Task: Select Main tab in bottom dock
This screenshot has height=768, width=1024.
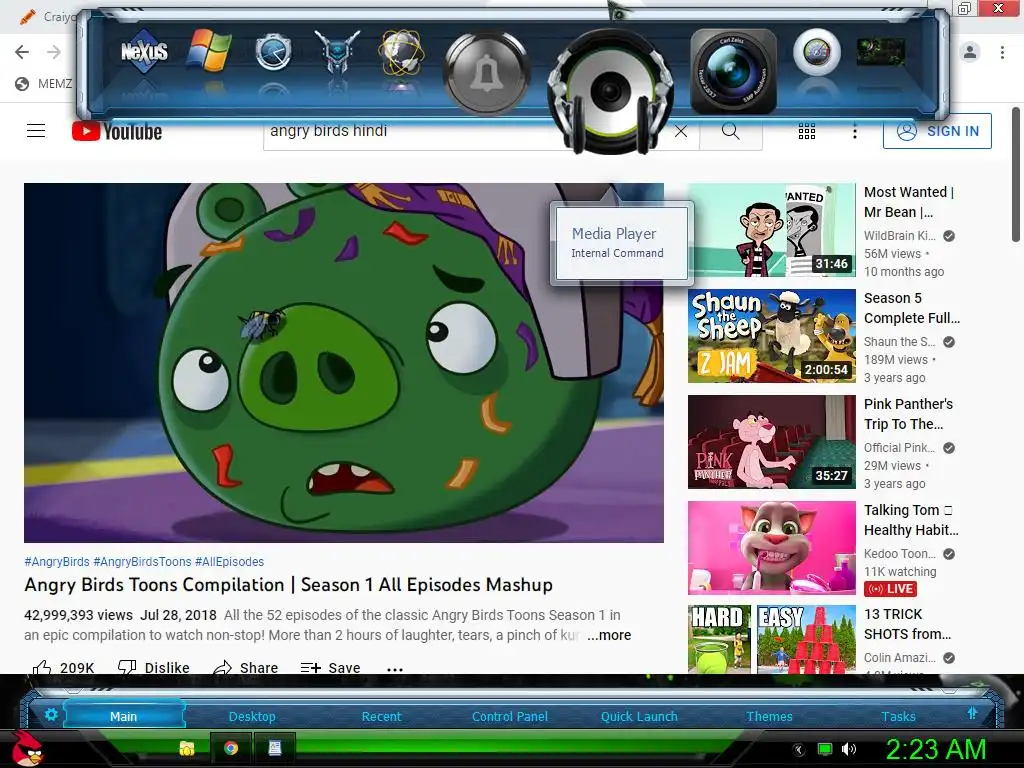Action: coord(123,716)
